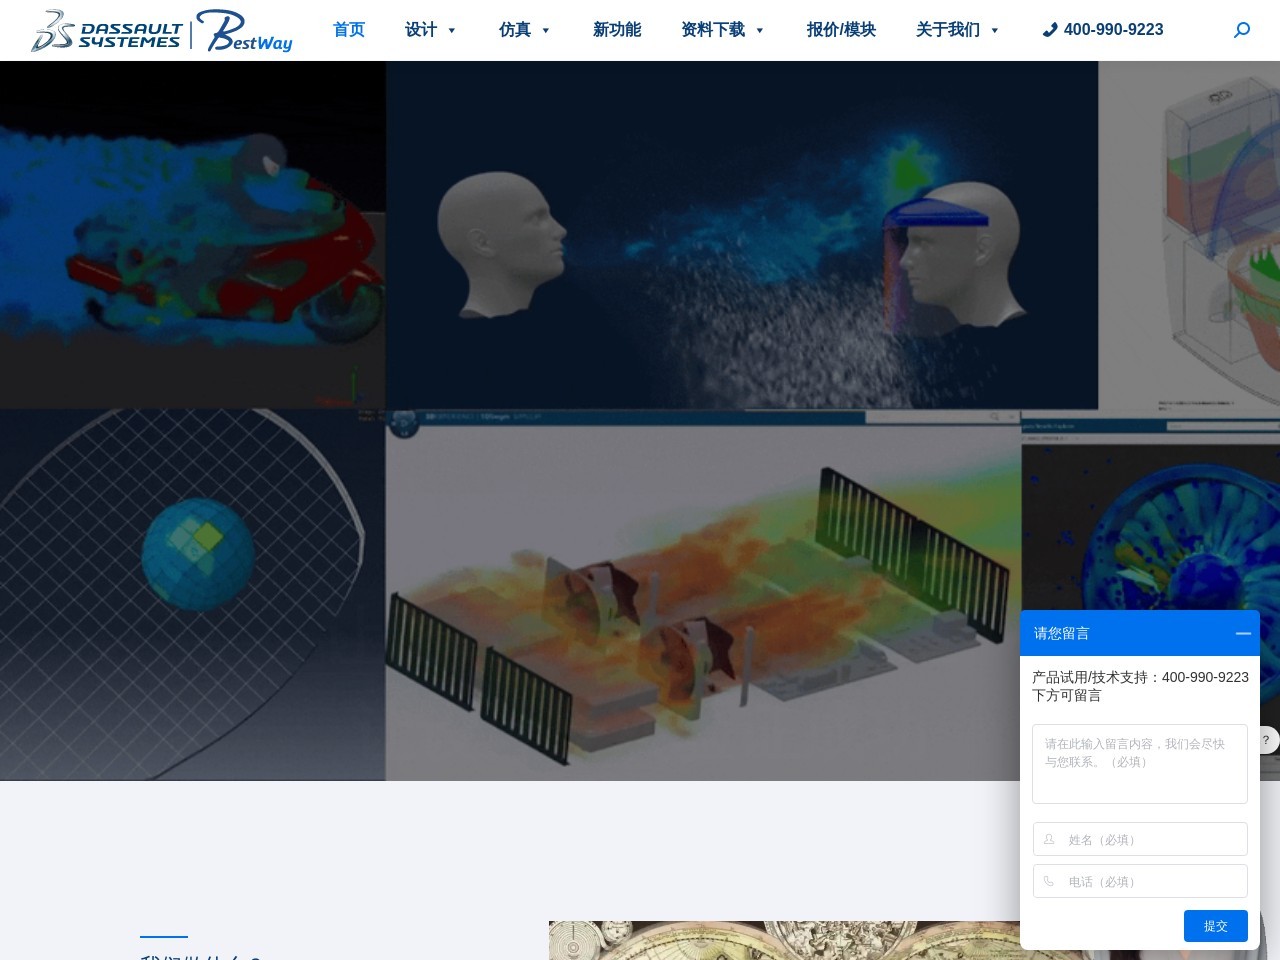The width and height of the screenshot is (1280, 960).
Task: Open the 资料下载 dropdown menu
Action: pyautogui.click(x=723, y=30)
